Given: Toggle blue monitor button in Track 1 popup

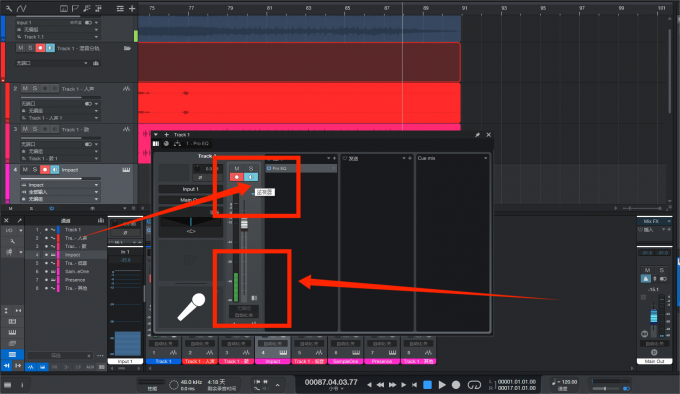Looking at the screenshot, I should [x=251, y=177].
